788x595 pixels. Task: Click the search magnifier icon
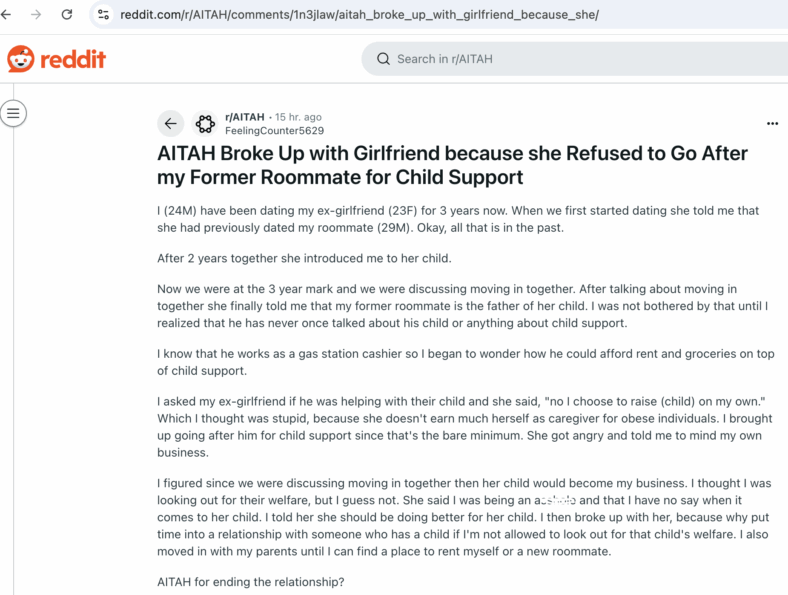(383, 59)
